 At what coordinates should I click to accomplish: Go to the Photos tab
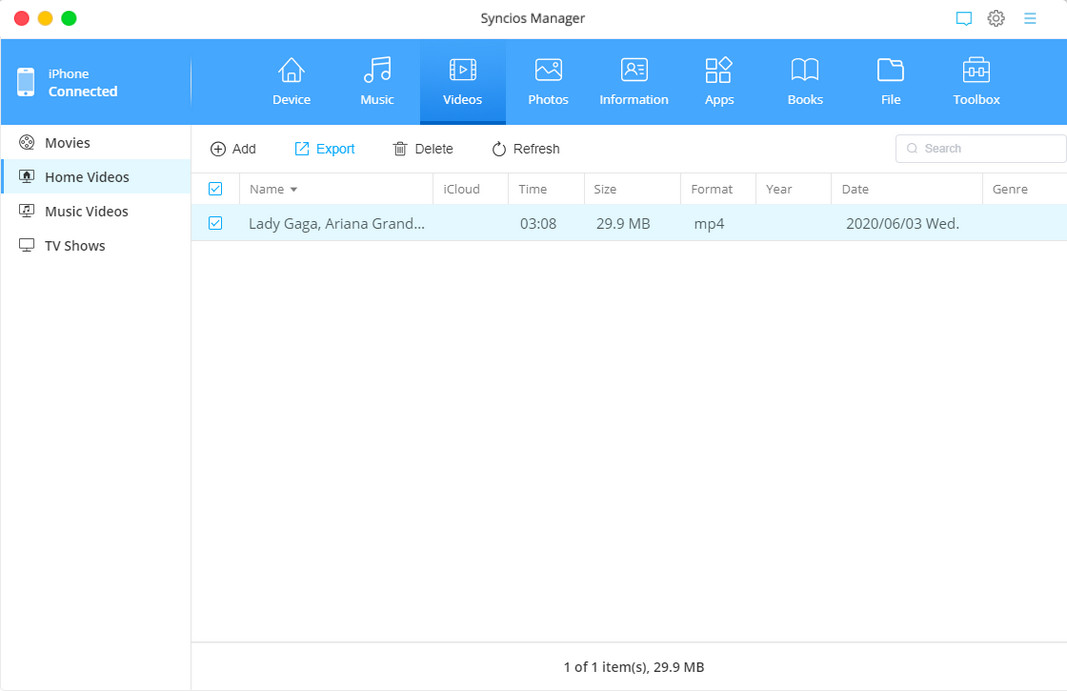click(548, 82)
